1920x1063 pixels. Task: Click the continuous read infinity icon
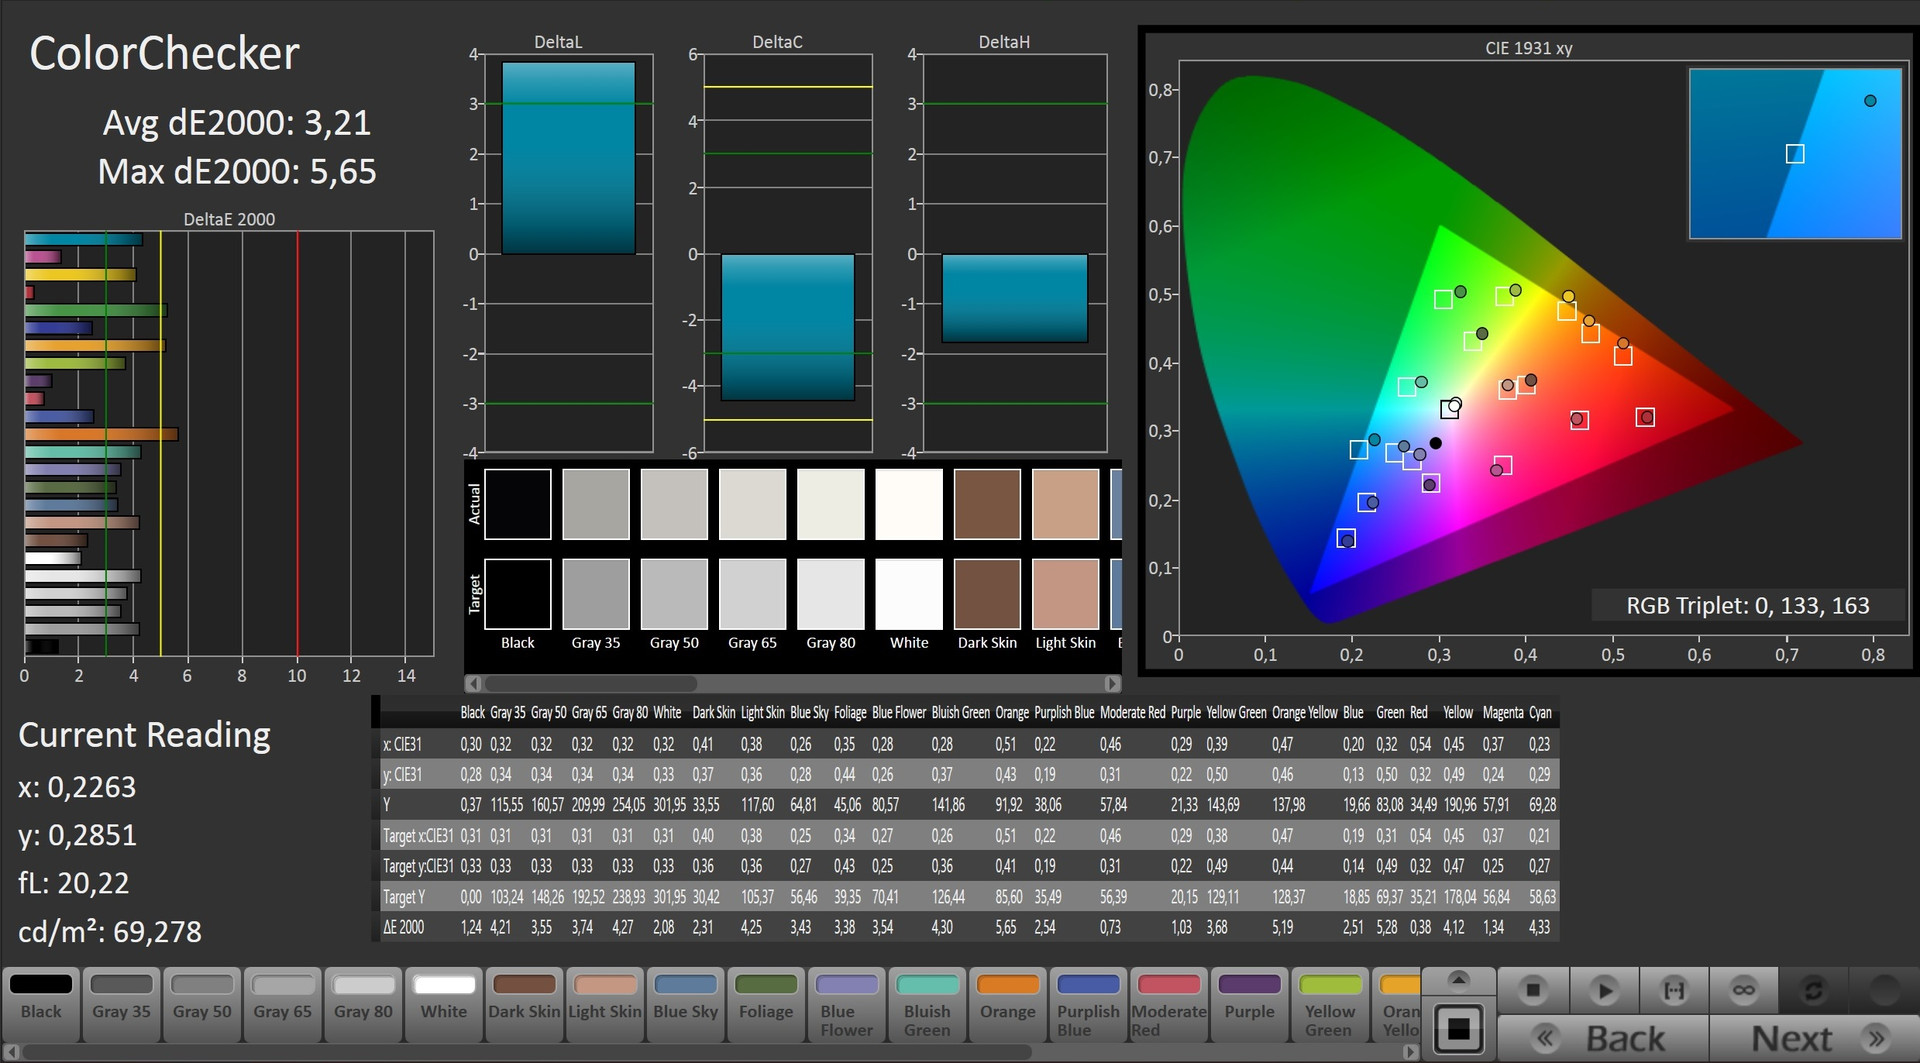point(1743,990)
